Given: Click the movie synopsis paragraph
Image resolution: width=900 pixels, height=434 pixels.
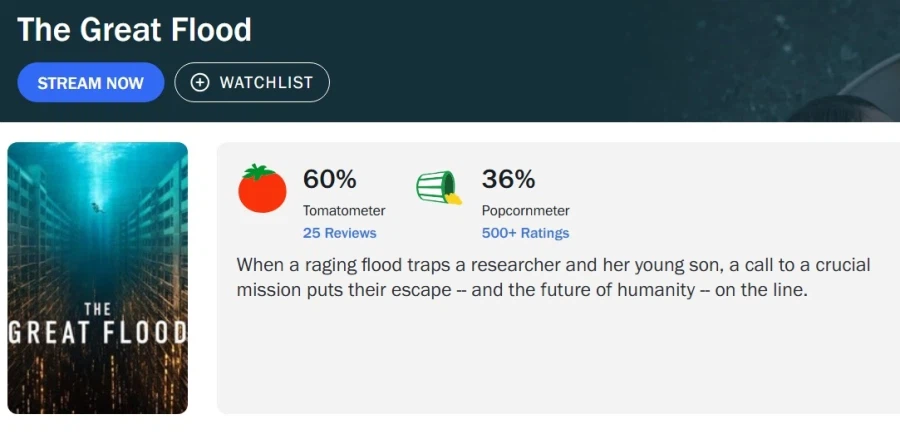Looking at the screenshot, I should click(553, 277).
